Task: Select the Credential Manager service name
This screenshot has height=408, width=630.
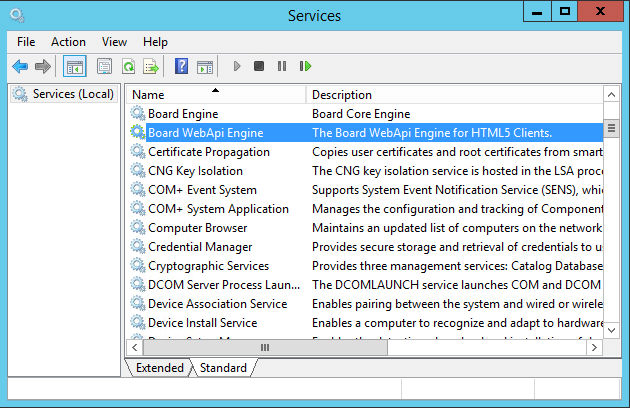Action: 200,247
